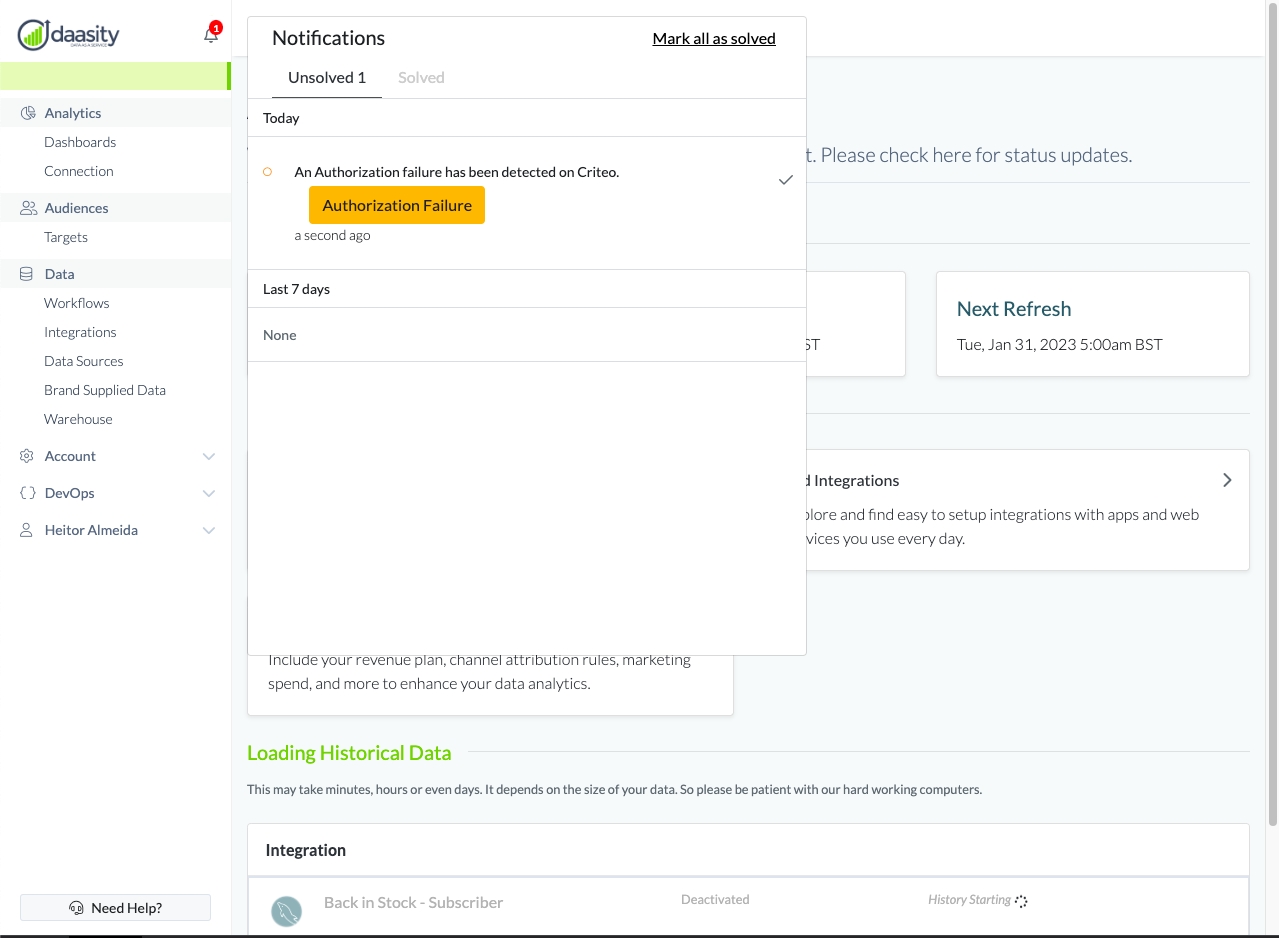Image resolution: width=1279 pixels, height=938 pixels.
Task: Click the orange unsolved status circle
Action: 267,172
